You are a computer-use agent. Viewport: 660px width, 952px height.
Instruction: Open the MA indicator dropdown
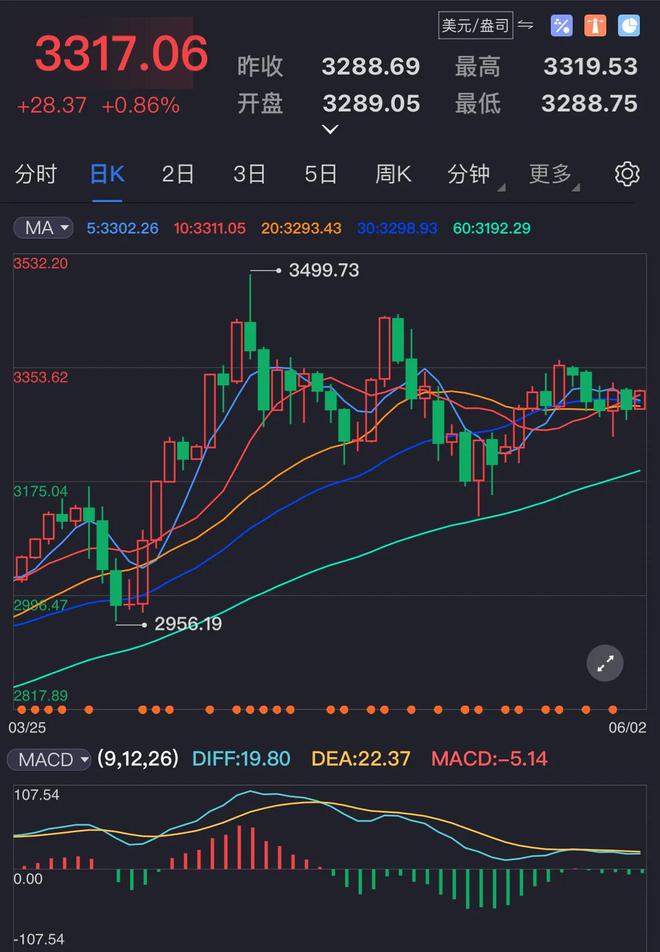click(44, 228)
